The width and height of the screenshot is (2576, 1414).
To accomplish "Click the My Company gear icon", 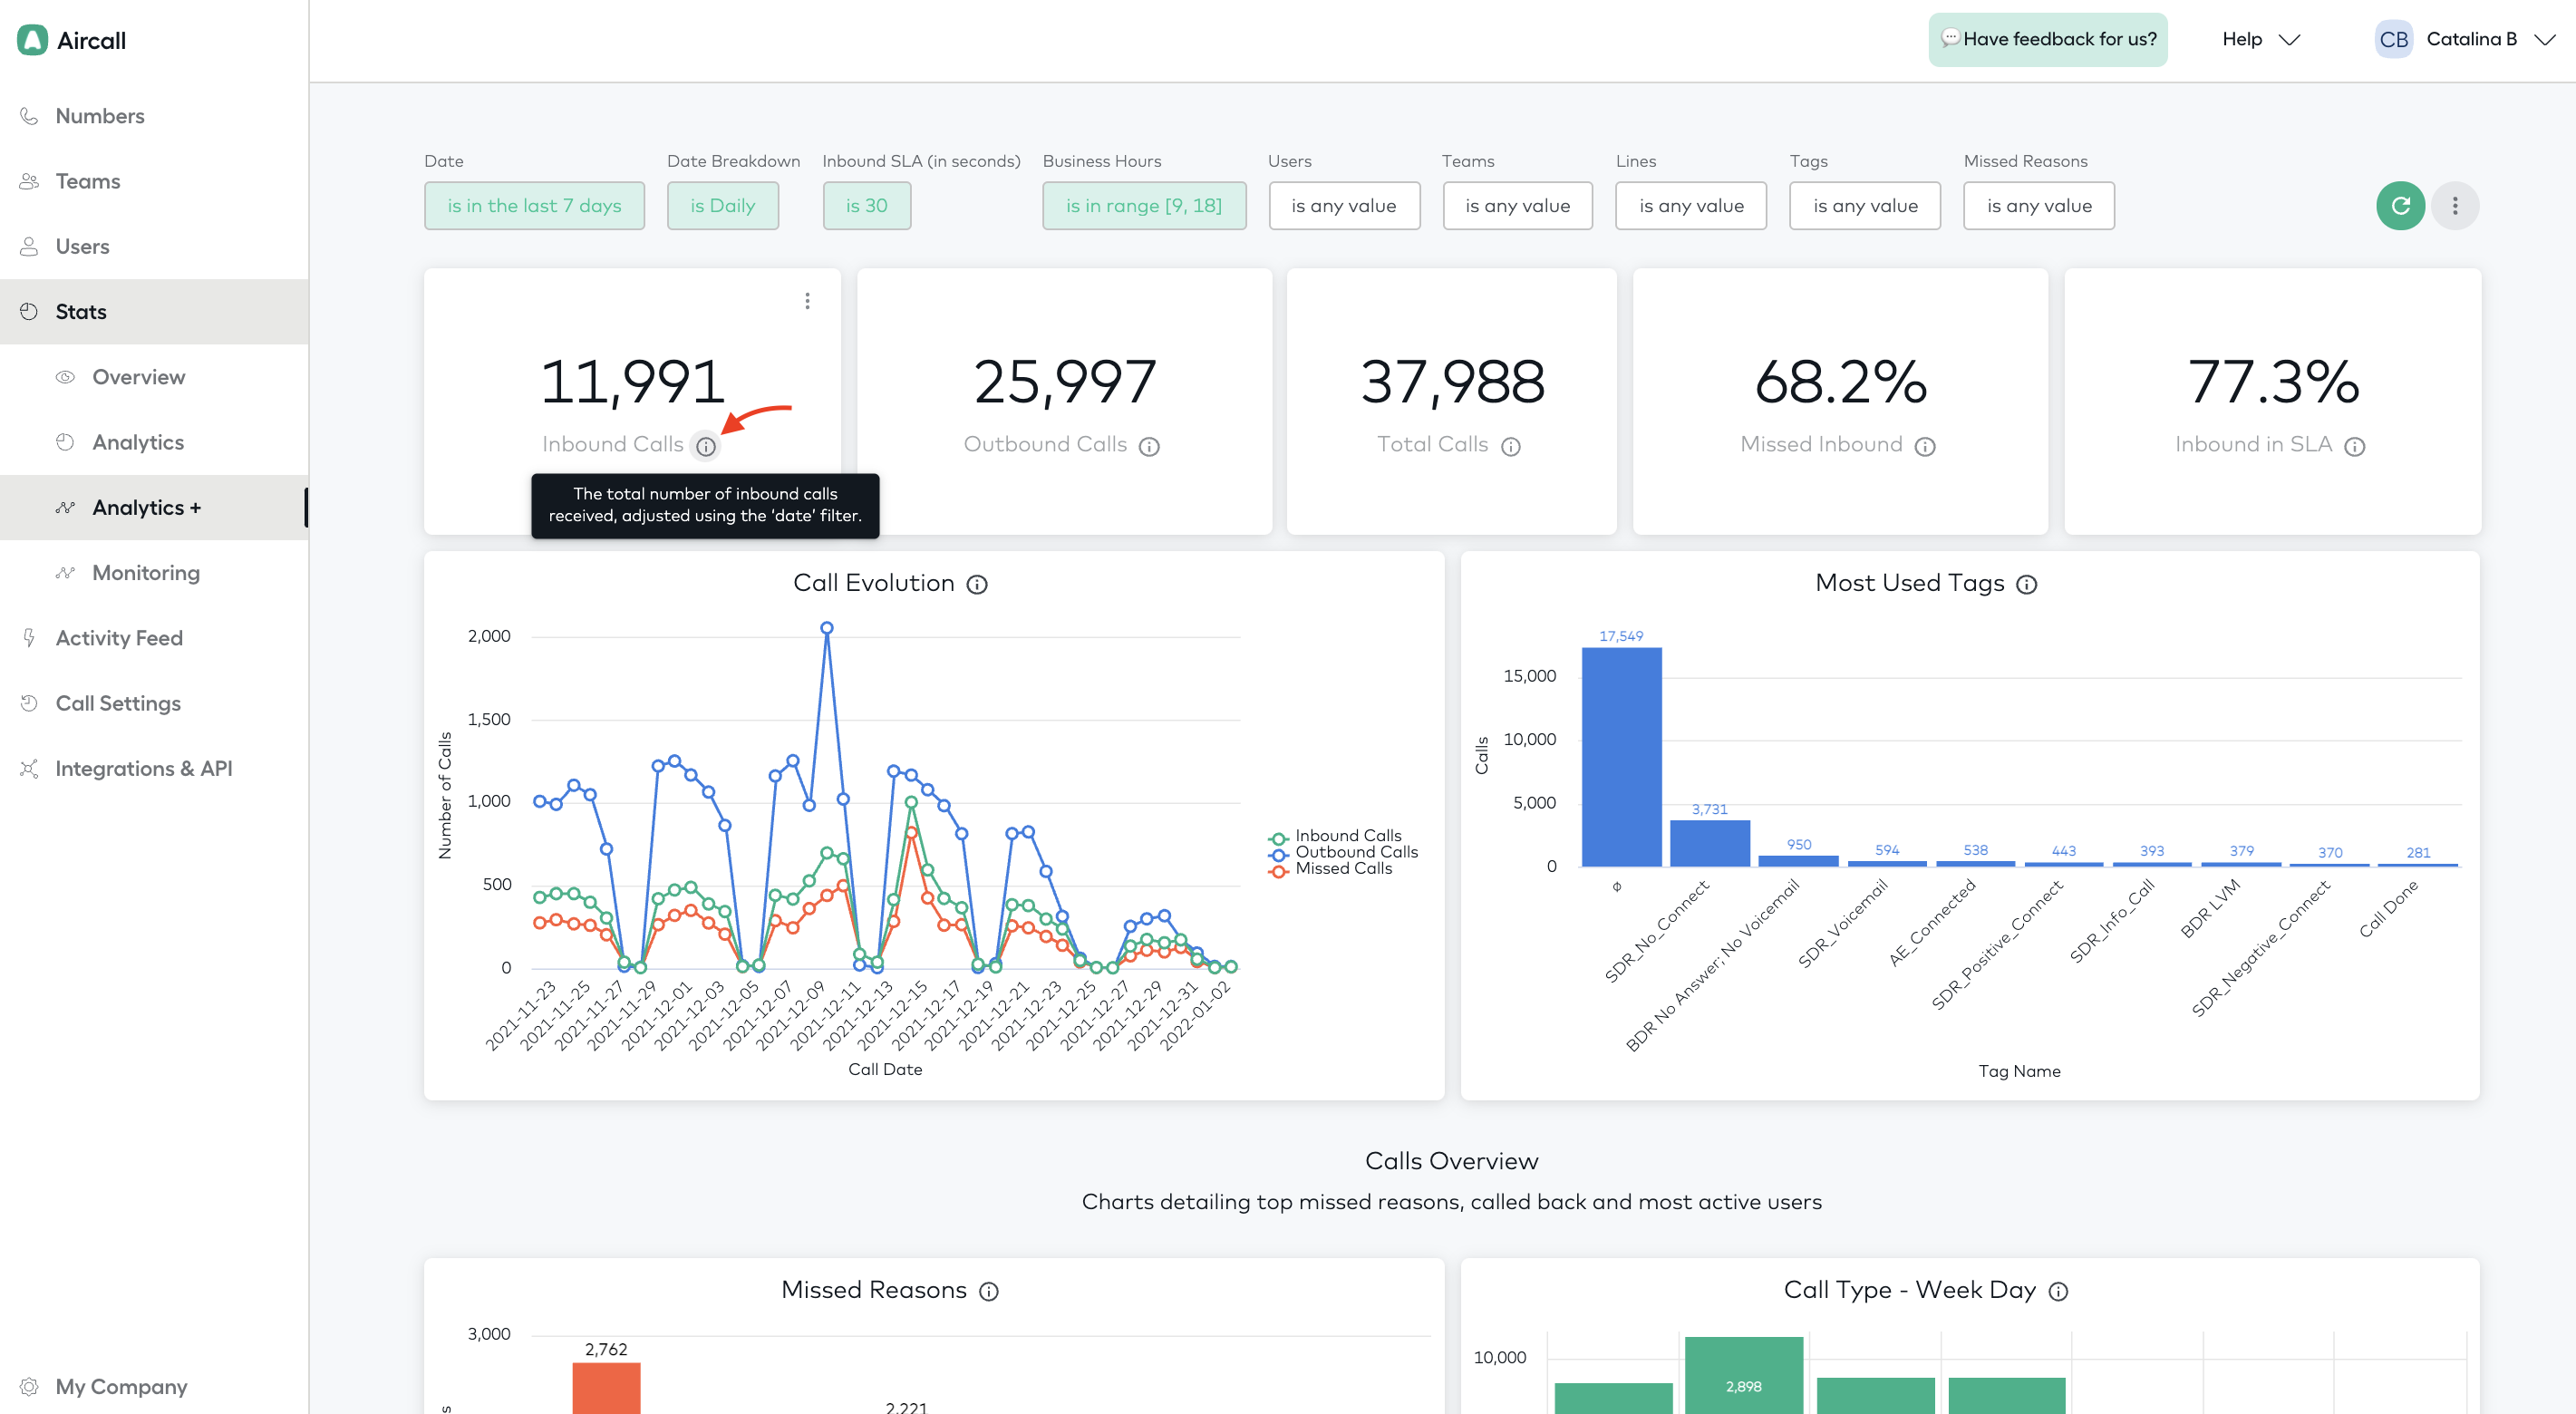I will pyautogui.click(x=29, y=1386).
